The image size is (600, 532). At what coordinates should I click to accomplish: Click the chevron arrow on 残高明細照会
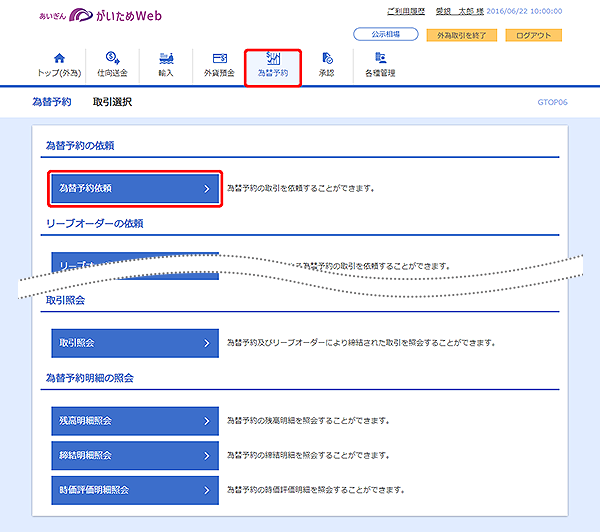[x=207, y=421]
